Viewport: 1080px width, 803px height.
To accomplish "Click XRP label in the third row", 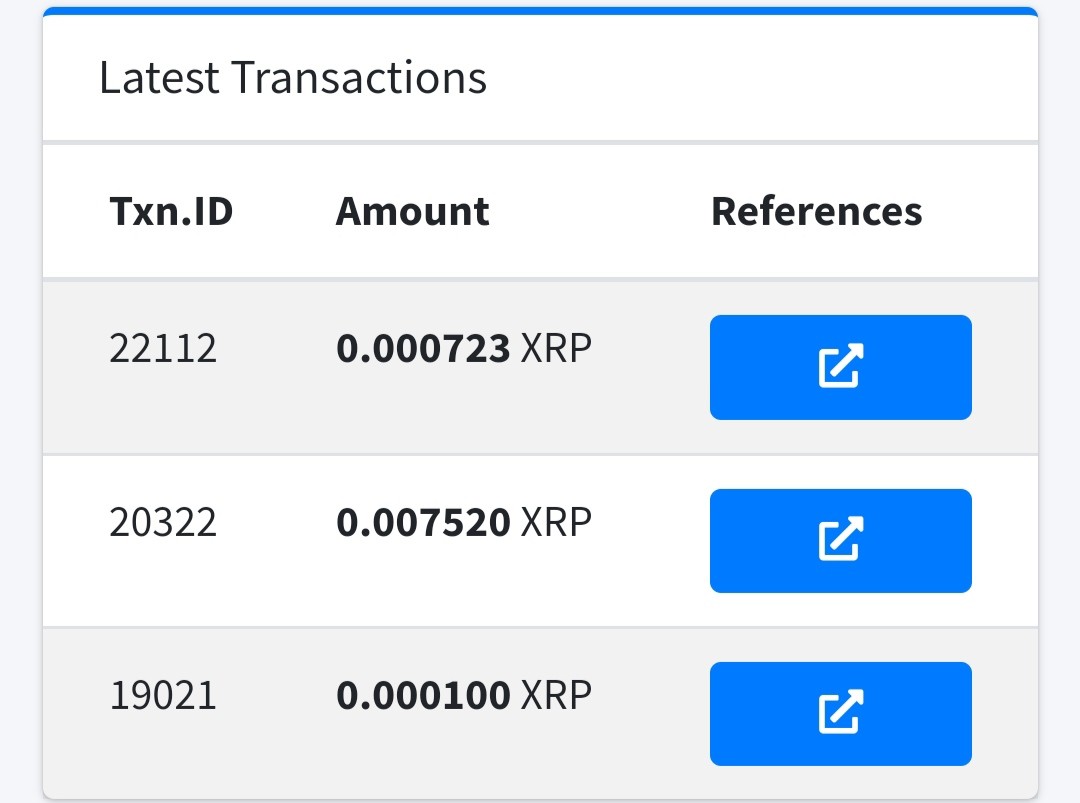I will point(557,695).
